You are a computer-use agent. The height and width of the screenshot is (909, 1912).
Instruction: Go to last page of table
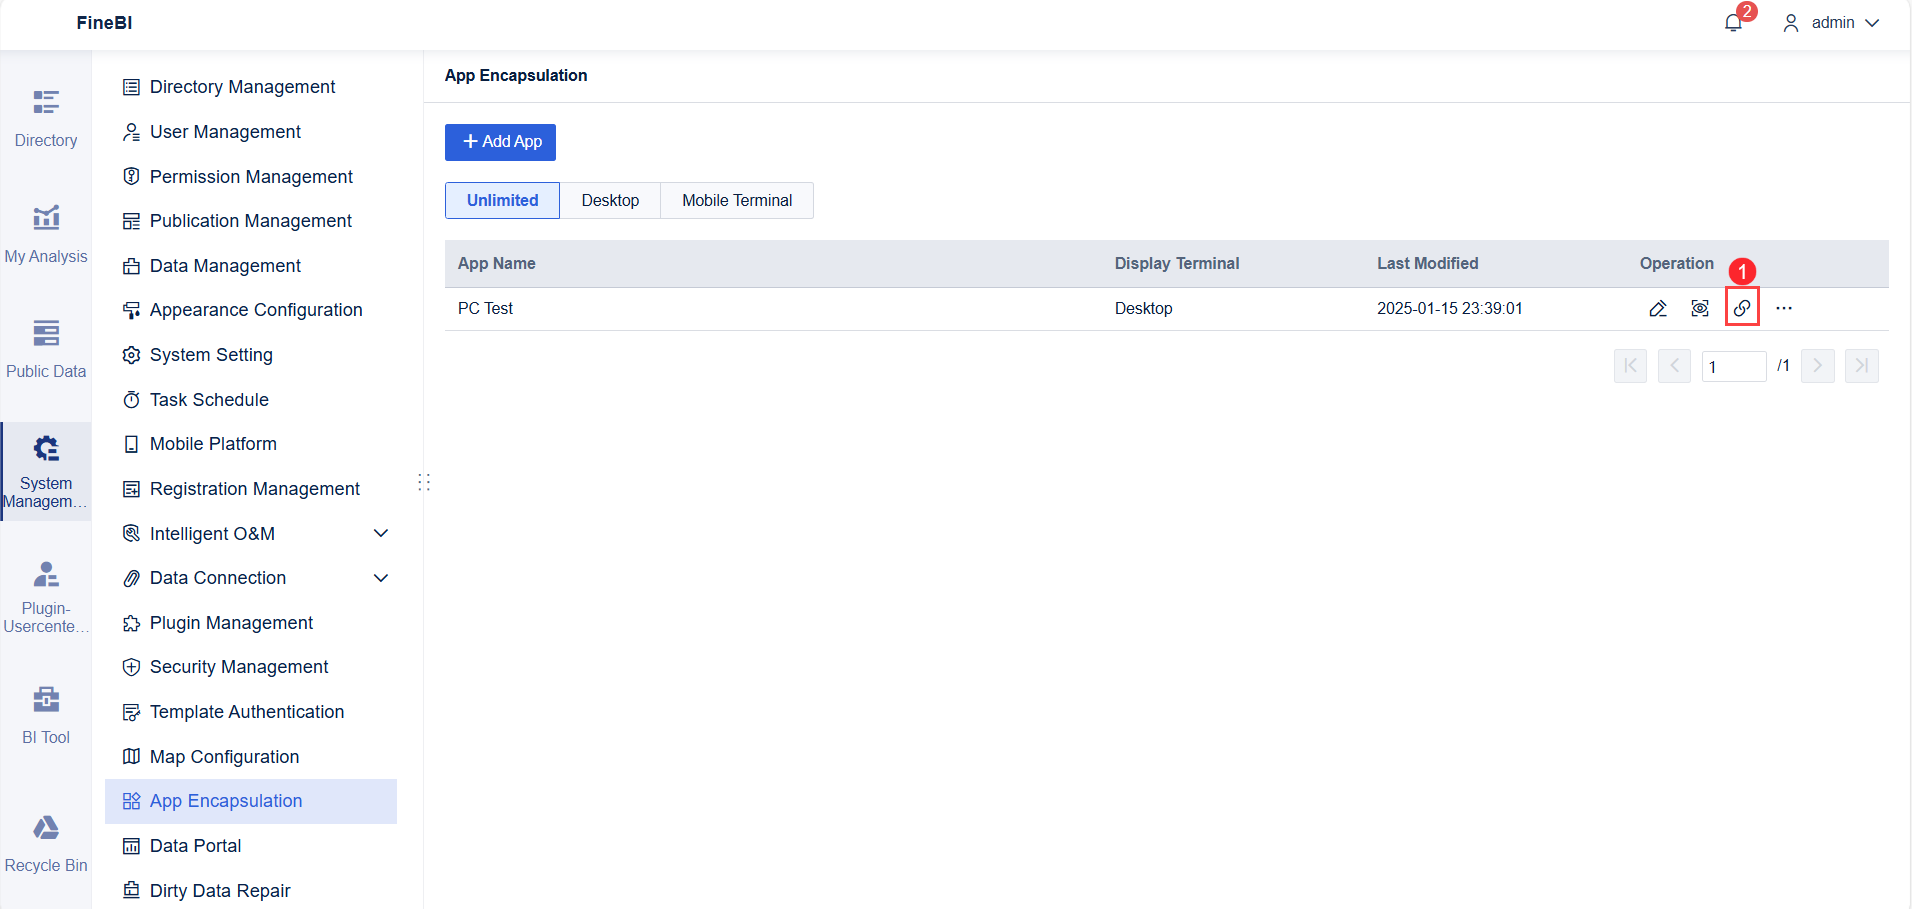(x=1862, y=366)
